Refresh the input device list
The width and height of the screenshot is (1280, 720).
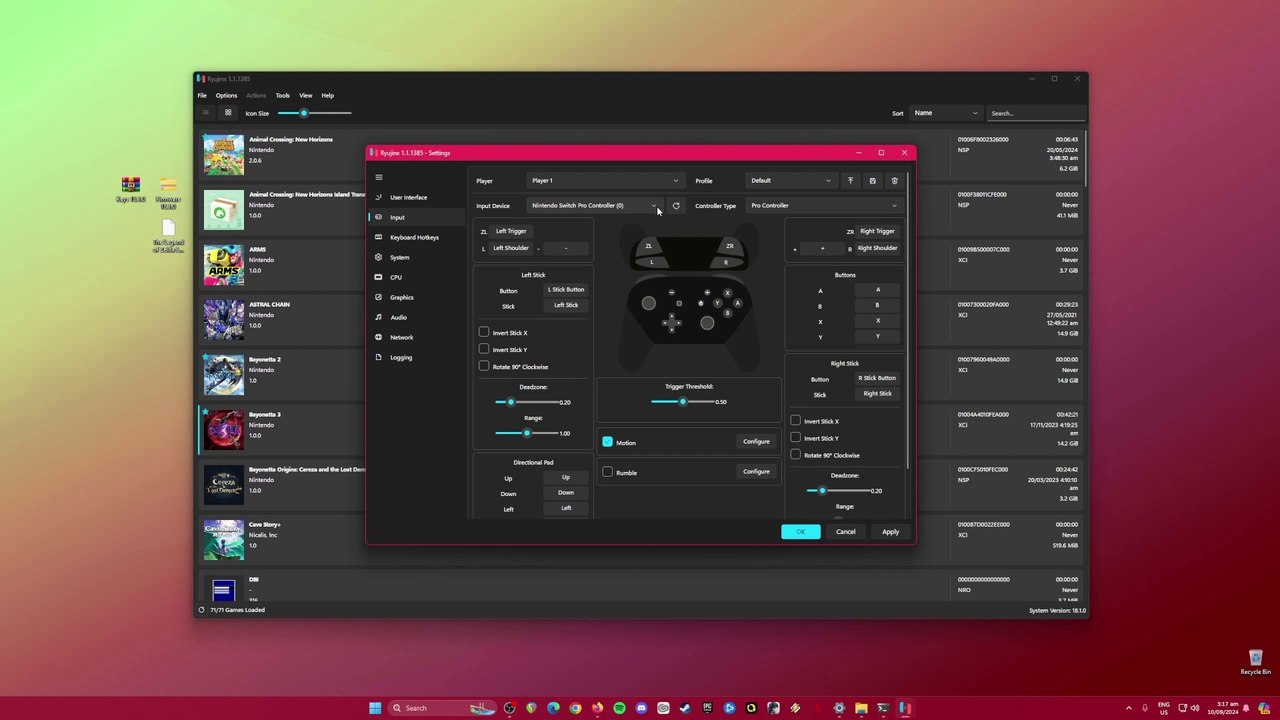(x=676, y=206)
